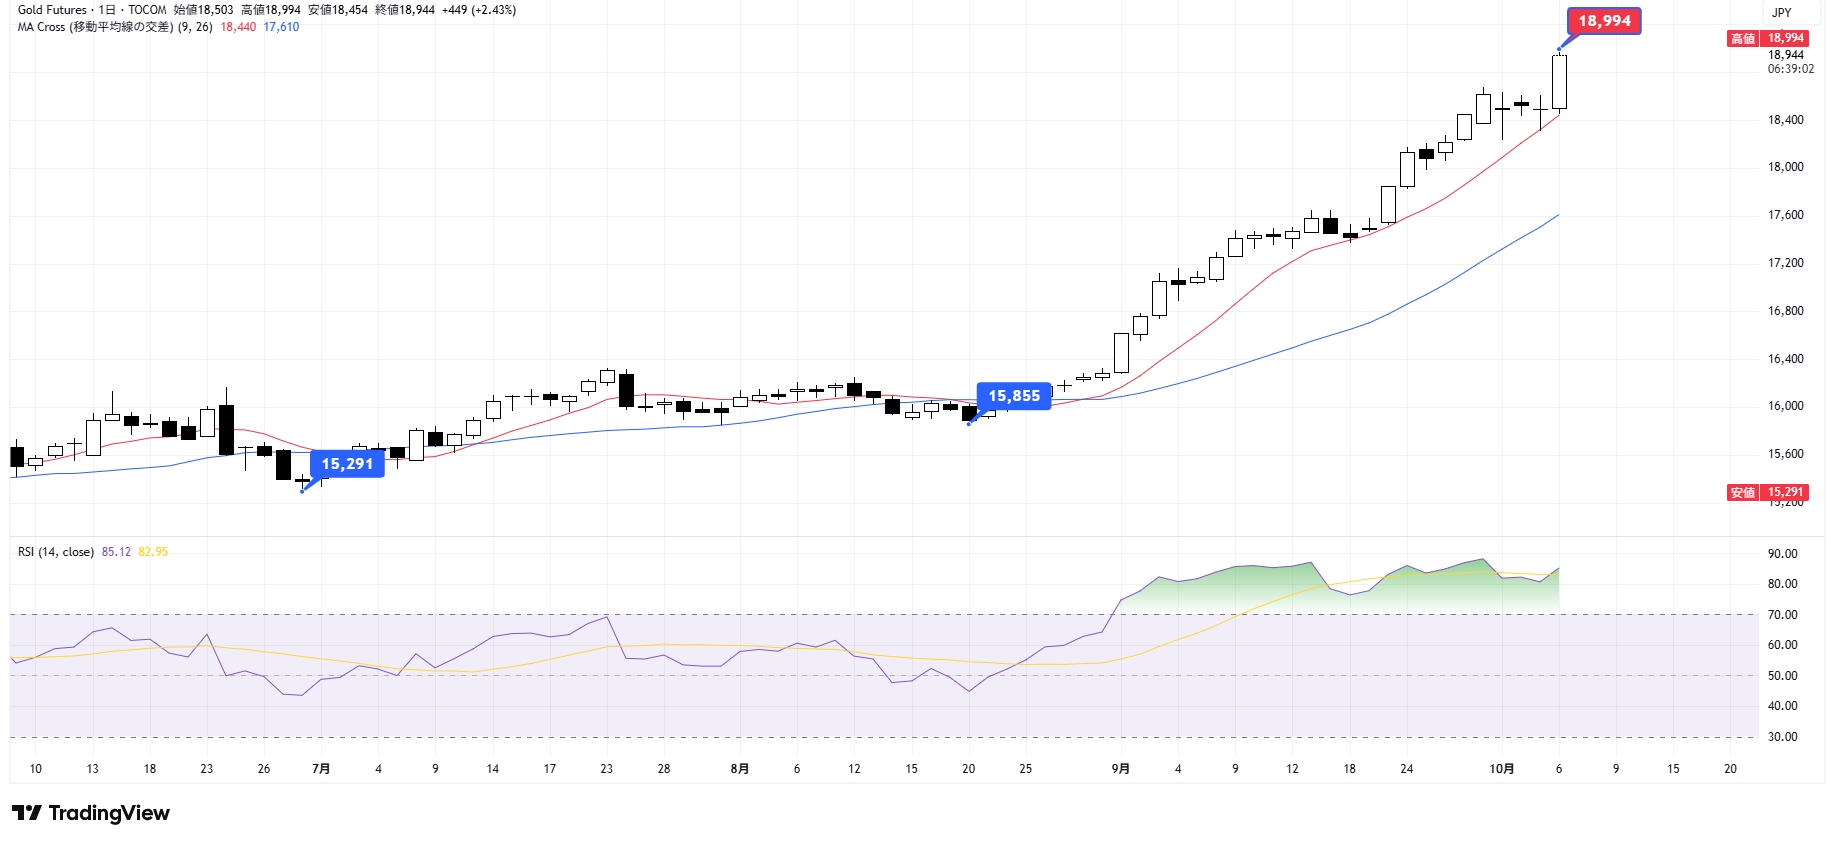Click the blue MA value 17,610
Image resolution: width=1829 pixels, height=841 pixels.
click(281, 27)
